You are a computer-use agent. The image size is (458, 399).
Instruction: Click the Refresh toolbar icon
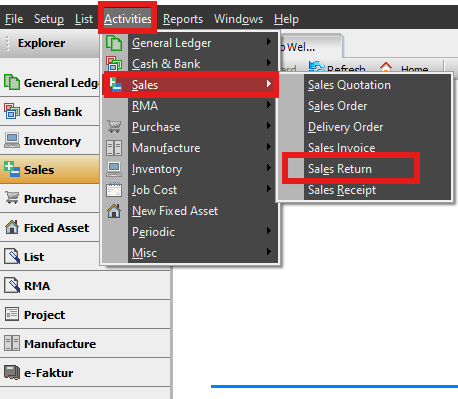(x=317, y=67)
